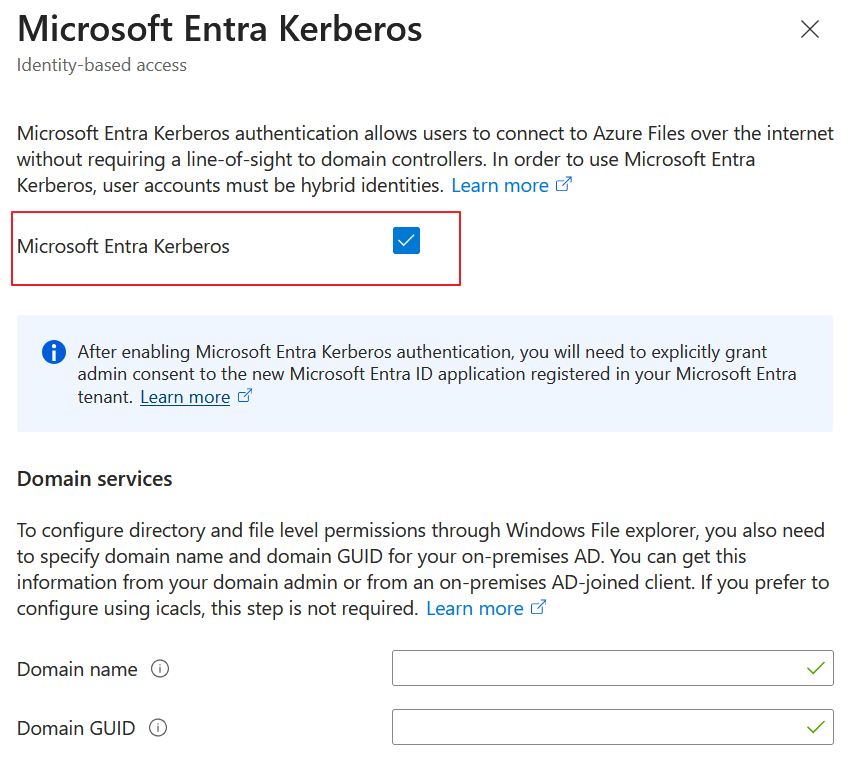Viewport: 849px width, 781px height.
Task: Show the Domain name info tooltip icon
Action: point(160,669)
